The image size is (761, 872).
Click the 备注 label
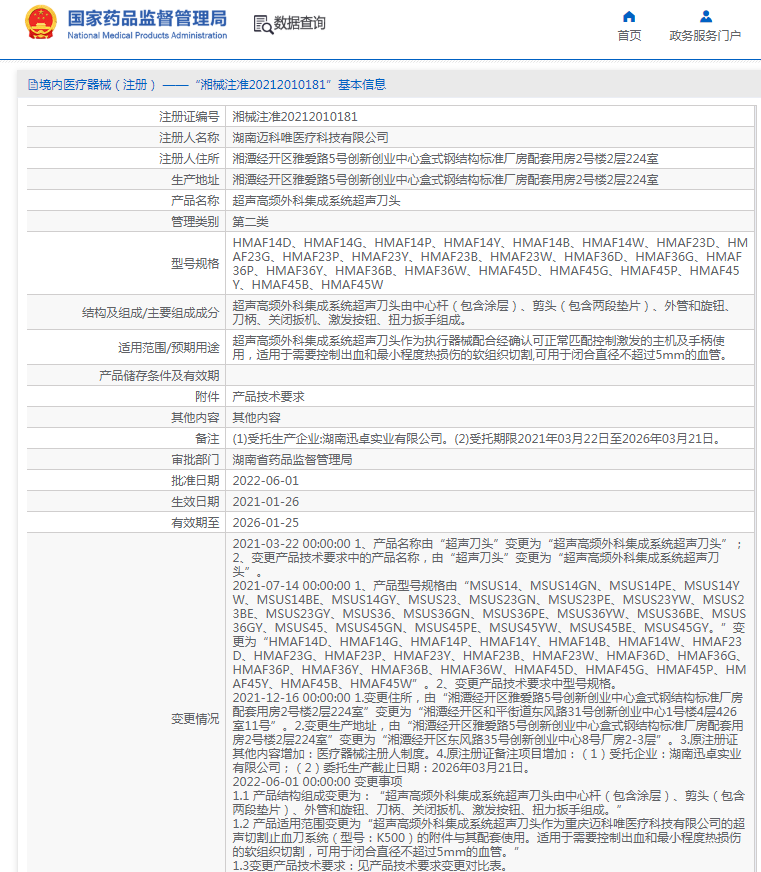click(207, 439)
